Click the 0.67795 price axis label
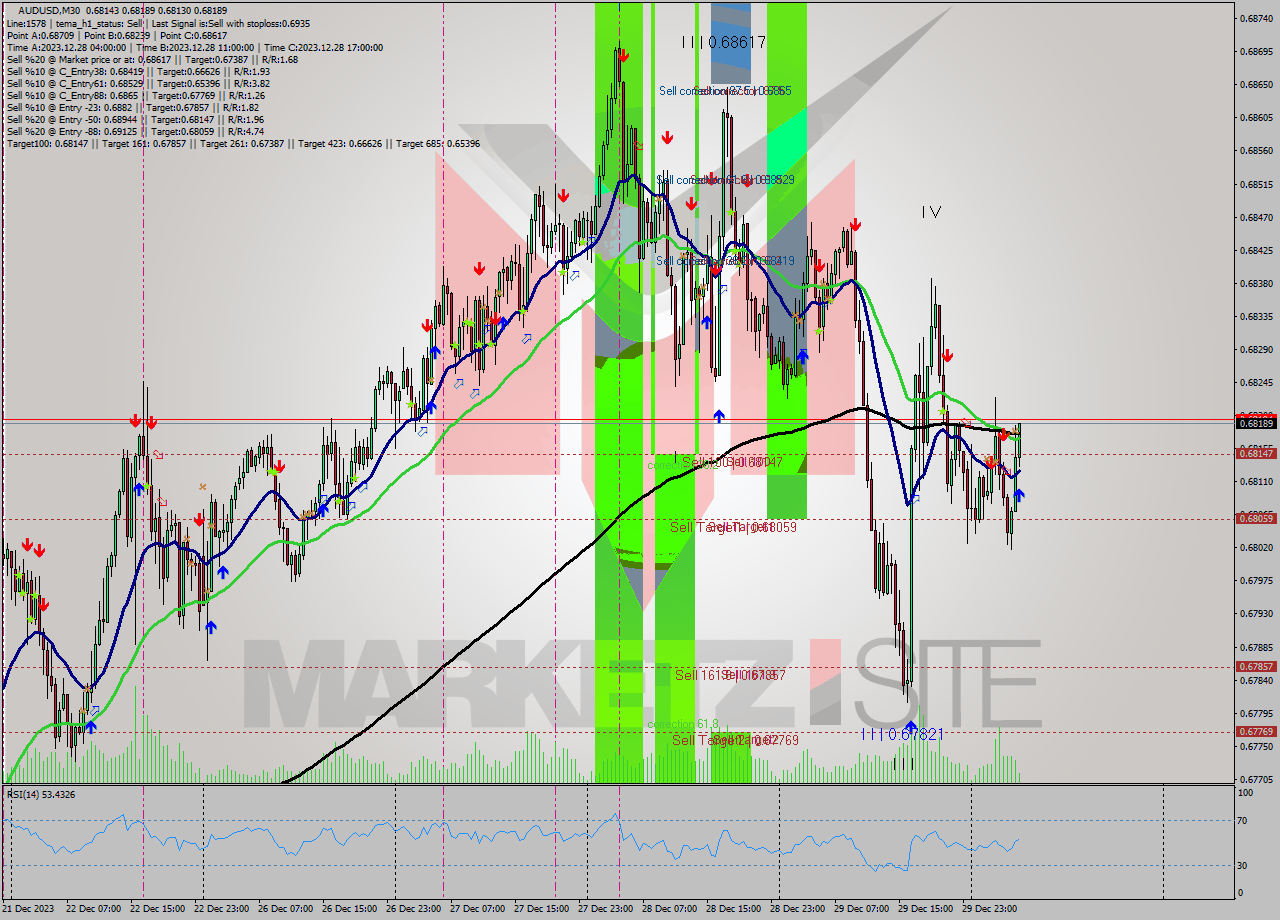Image resolution: width=1280 pixels, height=920 pixels. pos(1256,714)
